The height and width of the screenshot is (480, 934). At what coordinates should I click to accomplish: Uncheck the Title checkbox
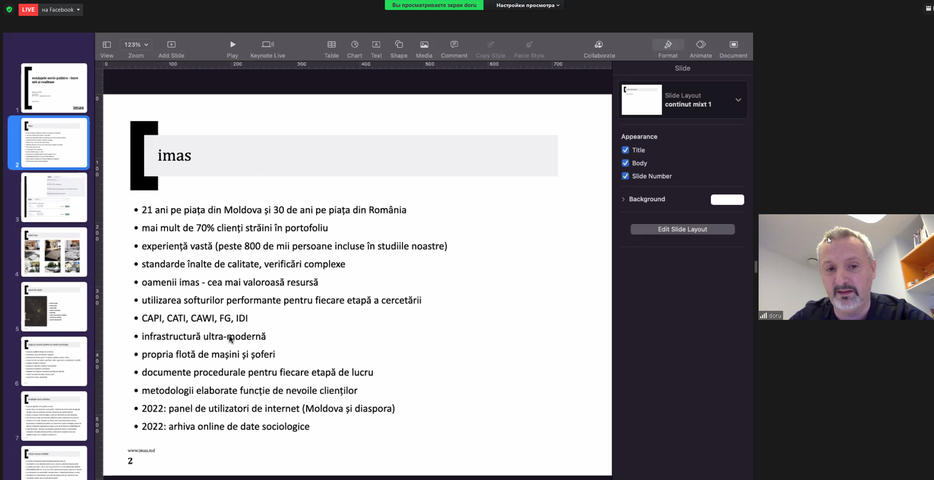click(626, 150)
